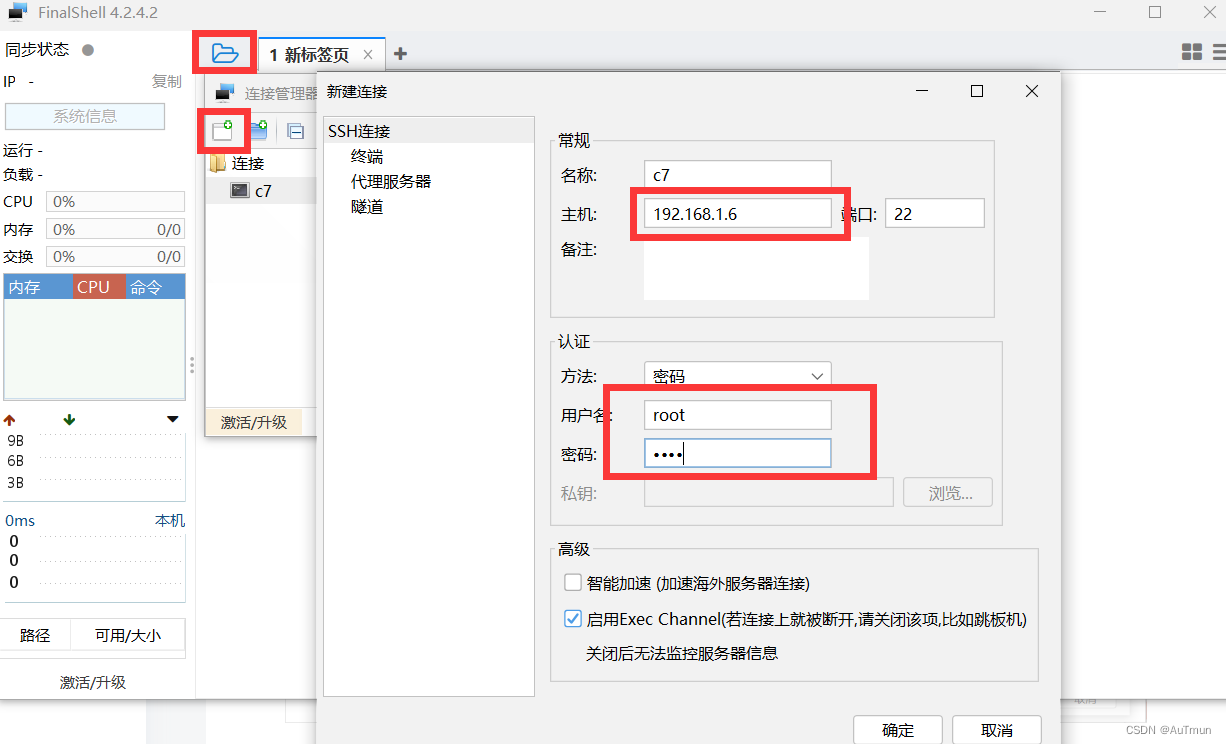This screenshot has width=1226, height=744.
Task: Click the collapse panes icon in connection toolbar
Action: click(x=293, y=130)
